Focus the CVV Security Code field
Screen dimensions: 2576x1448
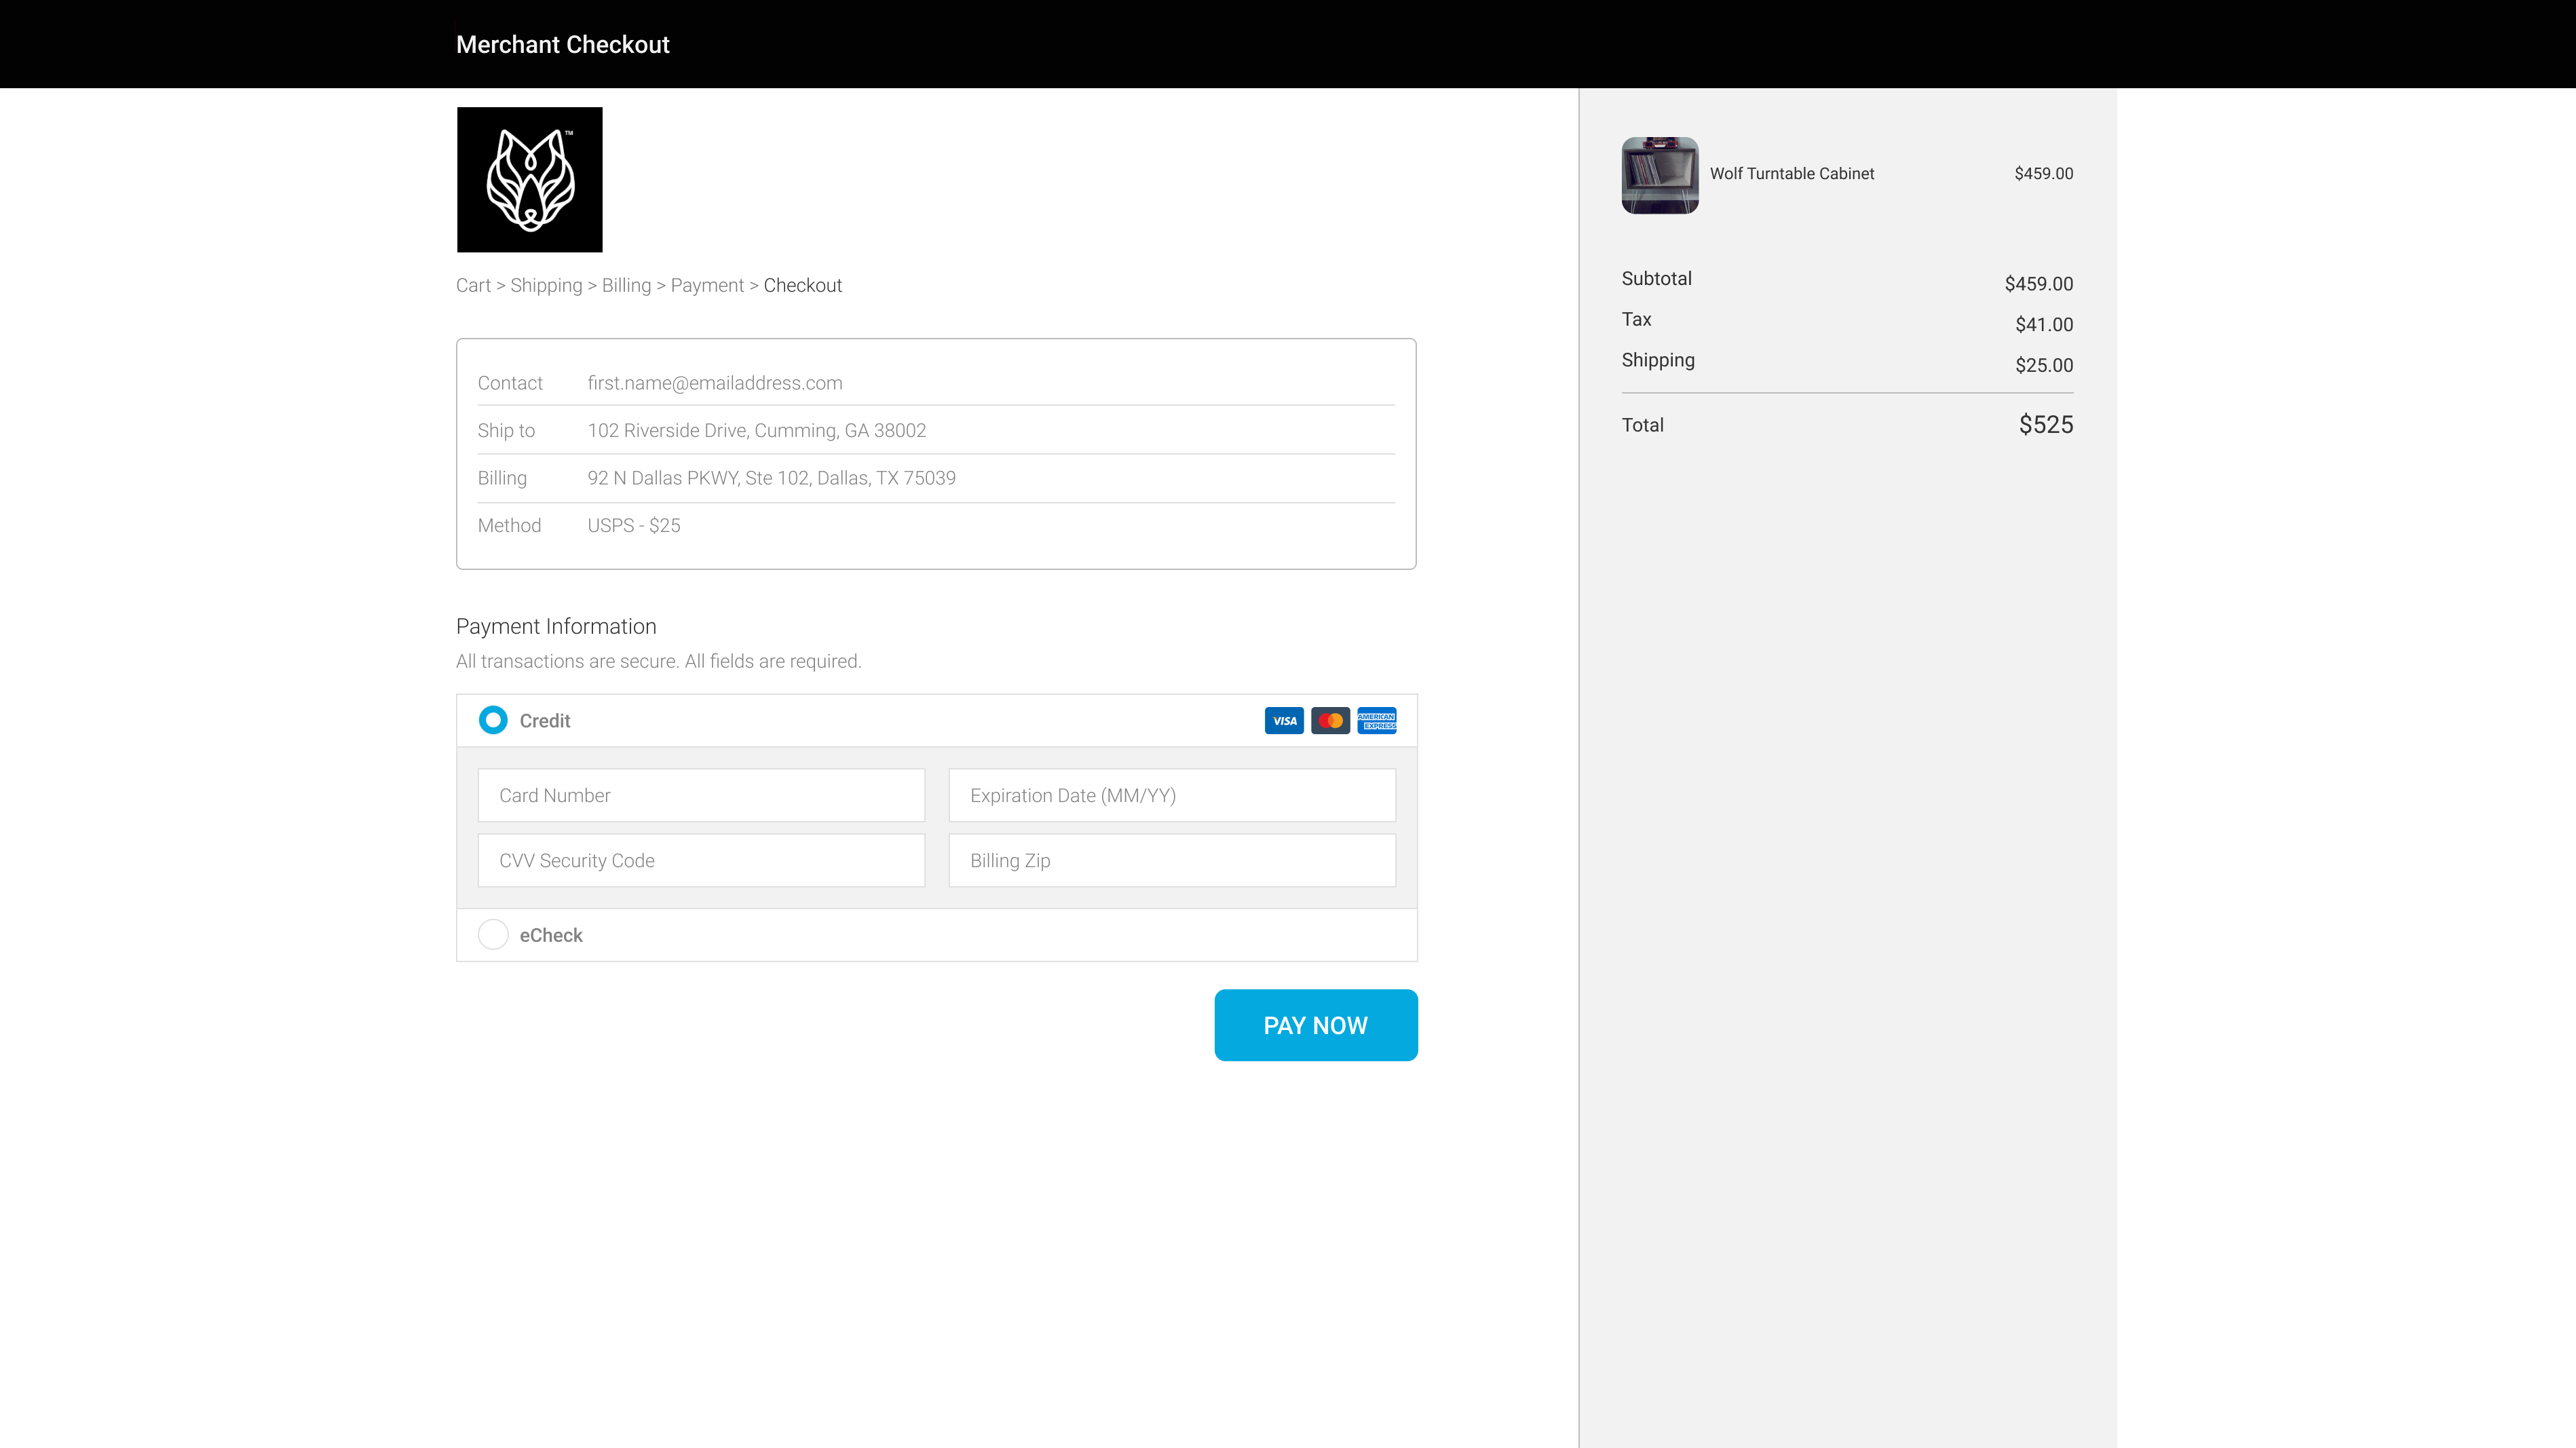click(x=701, y=860)
